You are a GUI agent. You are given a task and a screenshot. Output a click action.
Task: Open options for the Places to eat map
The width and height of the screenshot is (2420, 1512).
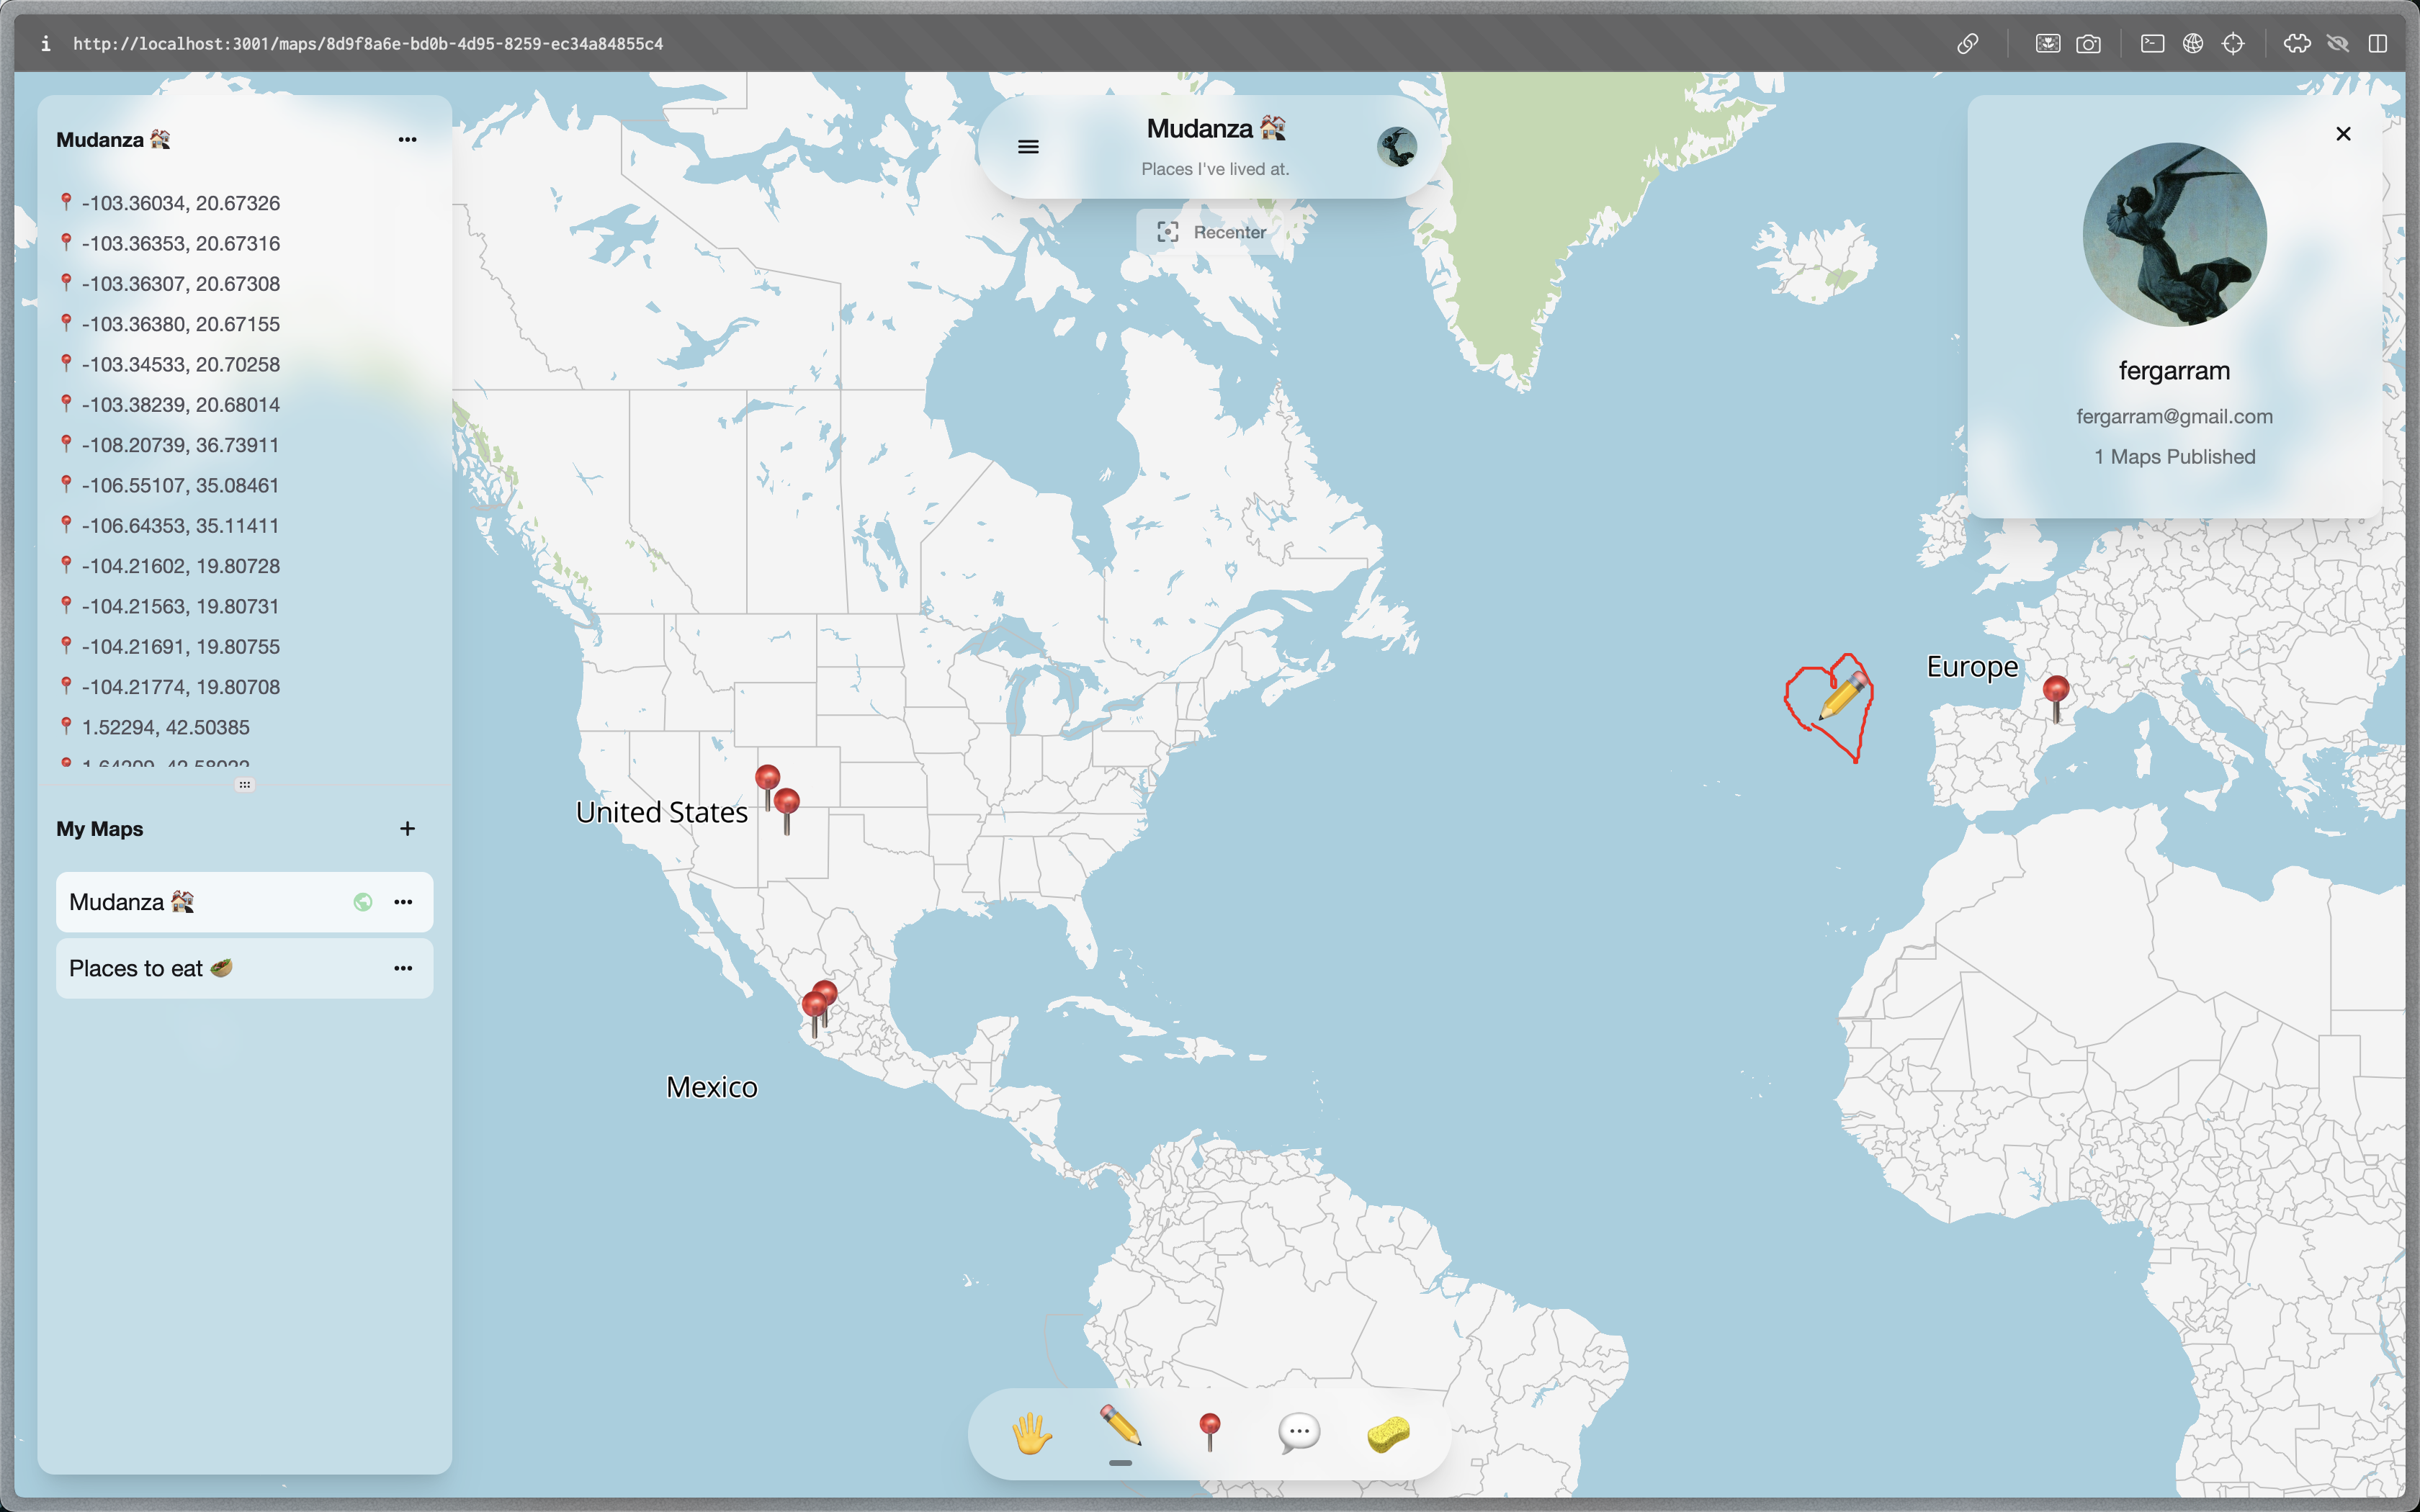point(403,968)
